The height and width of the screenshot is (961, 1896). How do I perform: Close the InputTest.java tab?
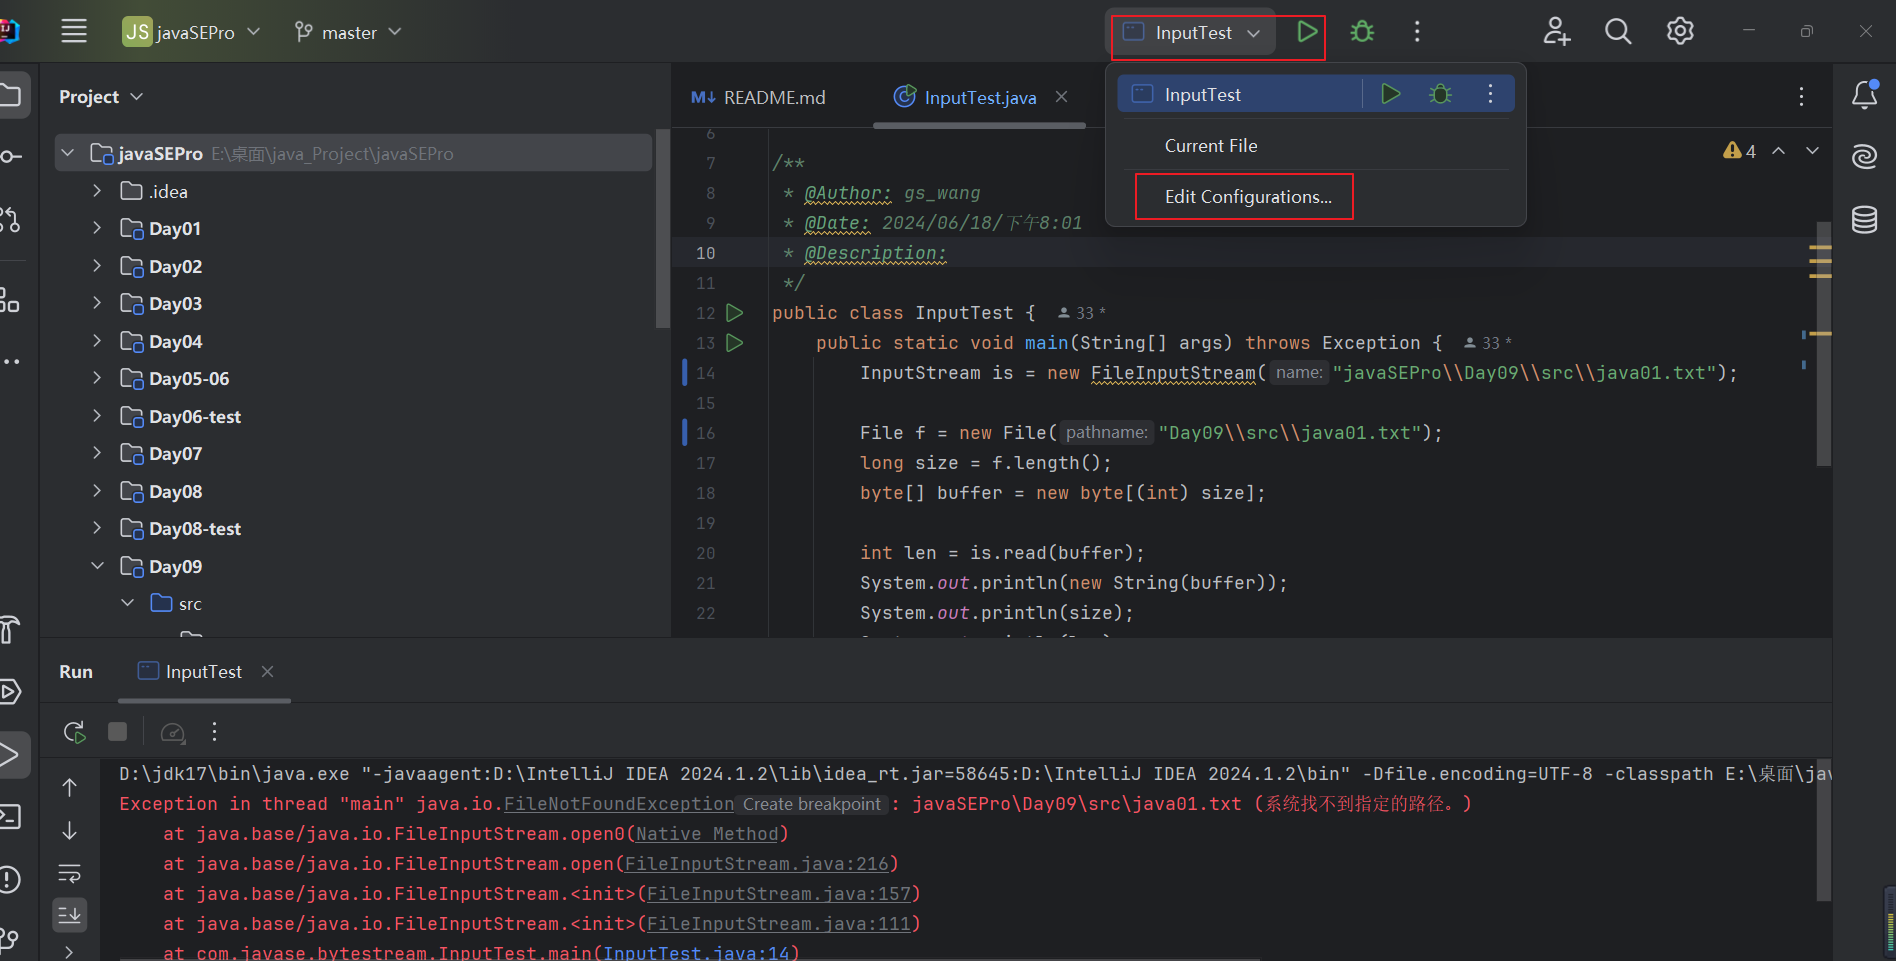(x=1062, y=96)
